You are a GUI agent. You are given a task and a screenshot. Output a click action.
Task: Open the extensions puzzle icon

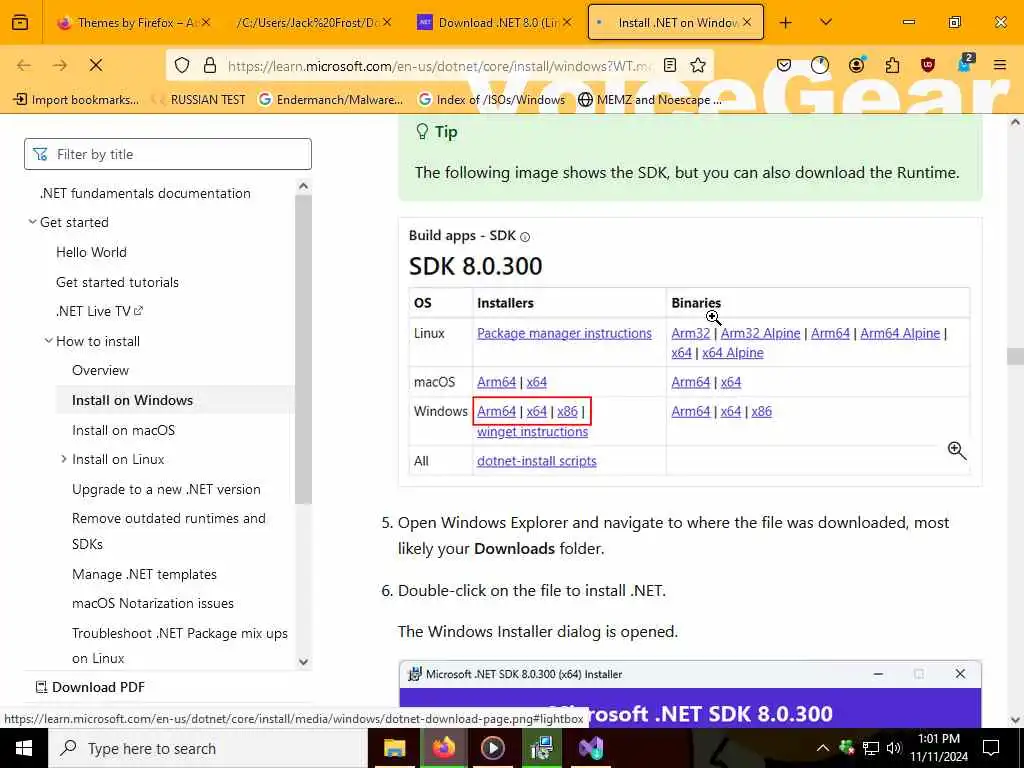(x=892, y=65)
